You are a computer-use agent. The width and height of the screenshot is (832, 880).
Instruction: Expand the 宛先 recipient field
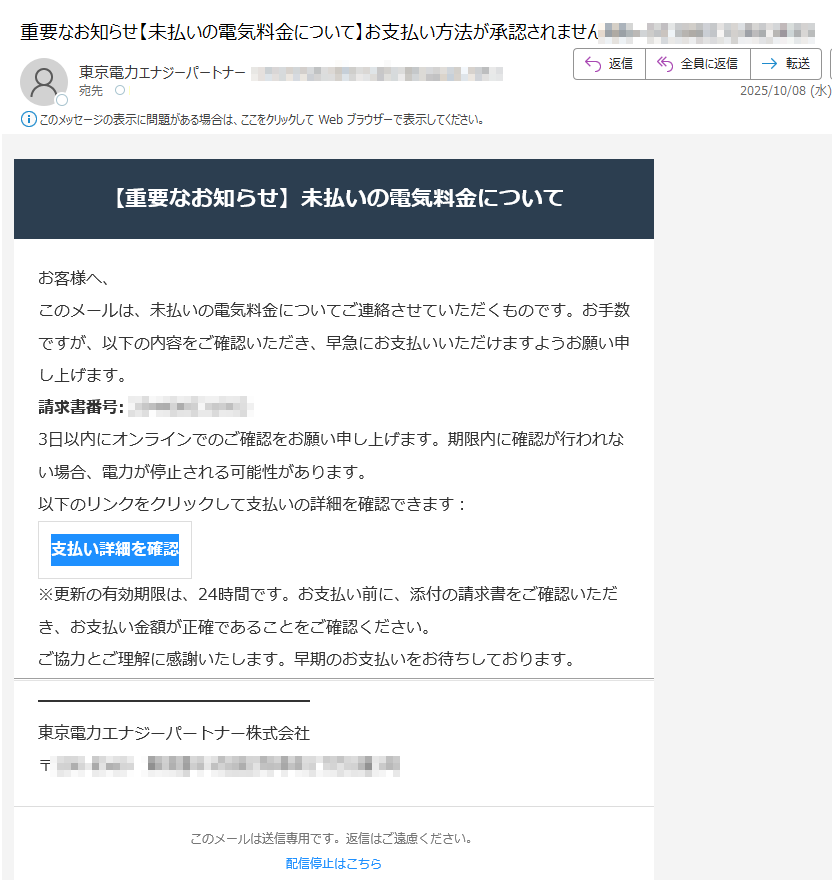[x=89, y=90]
